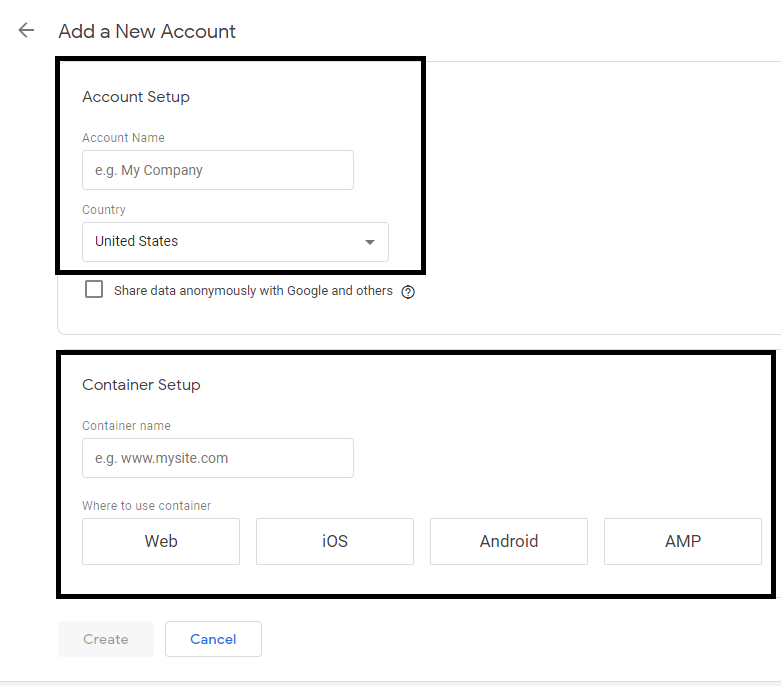Click the Share data anonymously label text

coord(253,291)
